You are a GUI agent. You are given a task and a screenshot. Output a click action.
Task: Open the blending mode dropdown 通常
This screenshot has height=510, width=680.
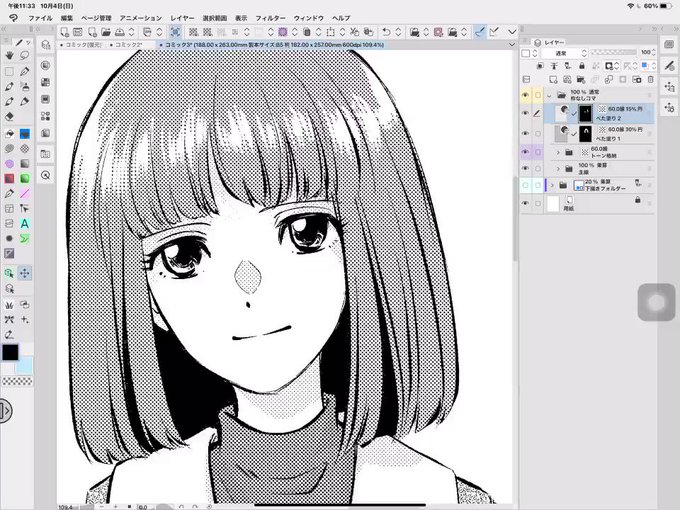(564, 53)
